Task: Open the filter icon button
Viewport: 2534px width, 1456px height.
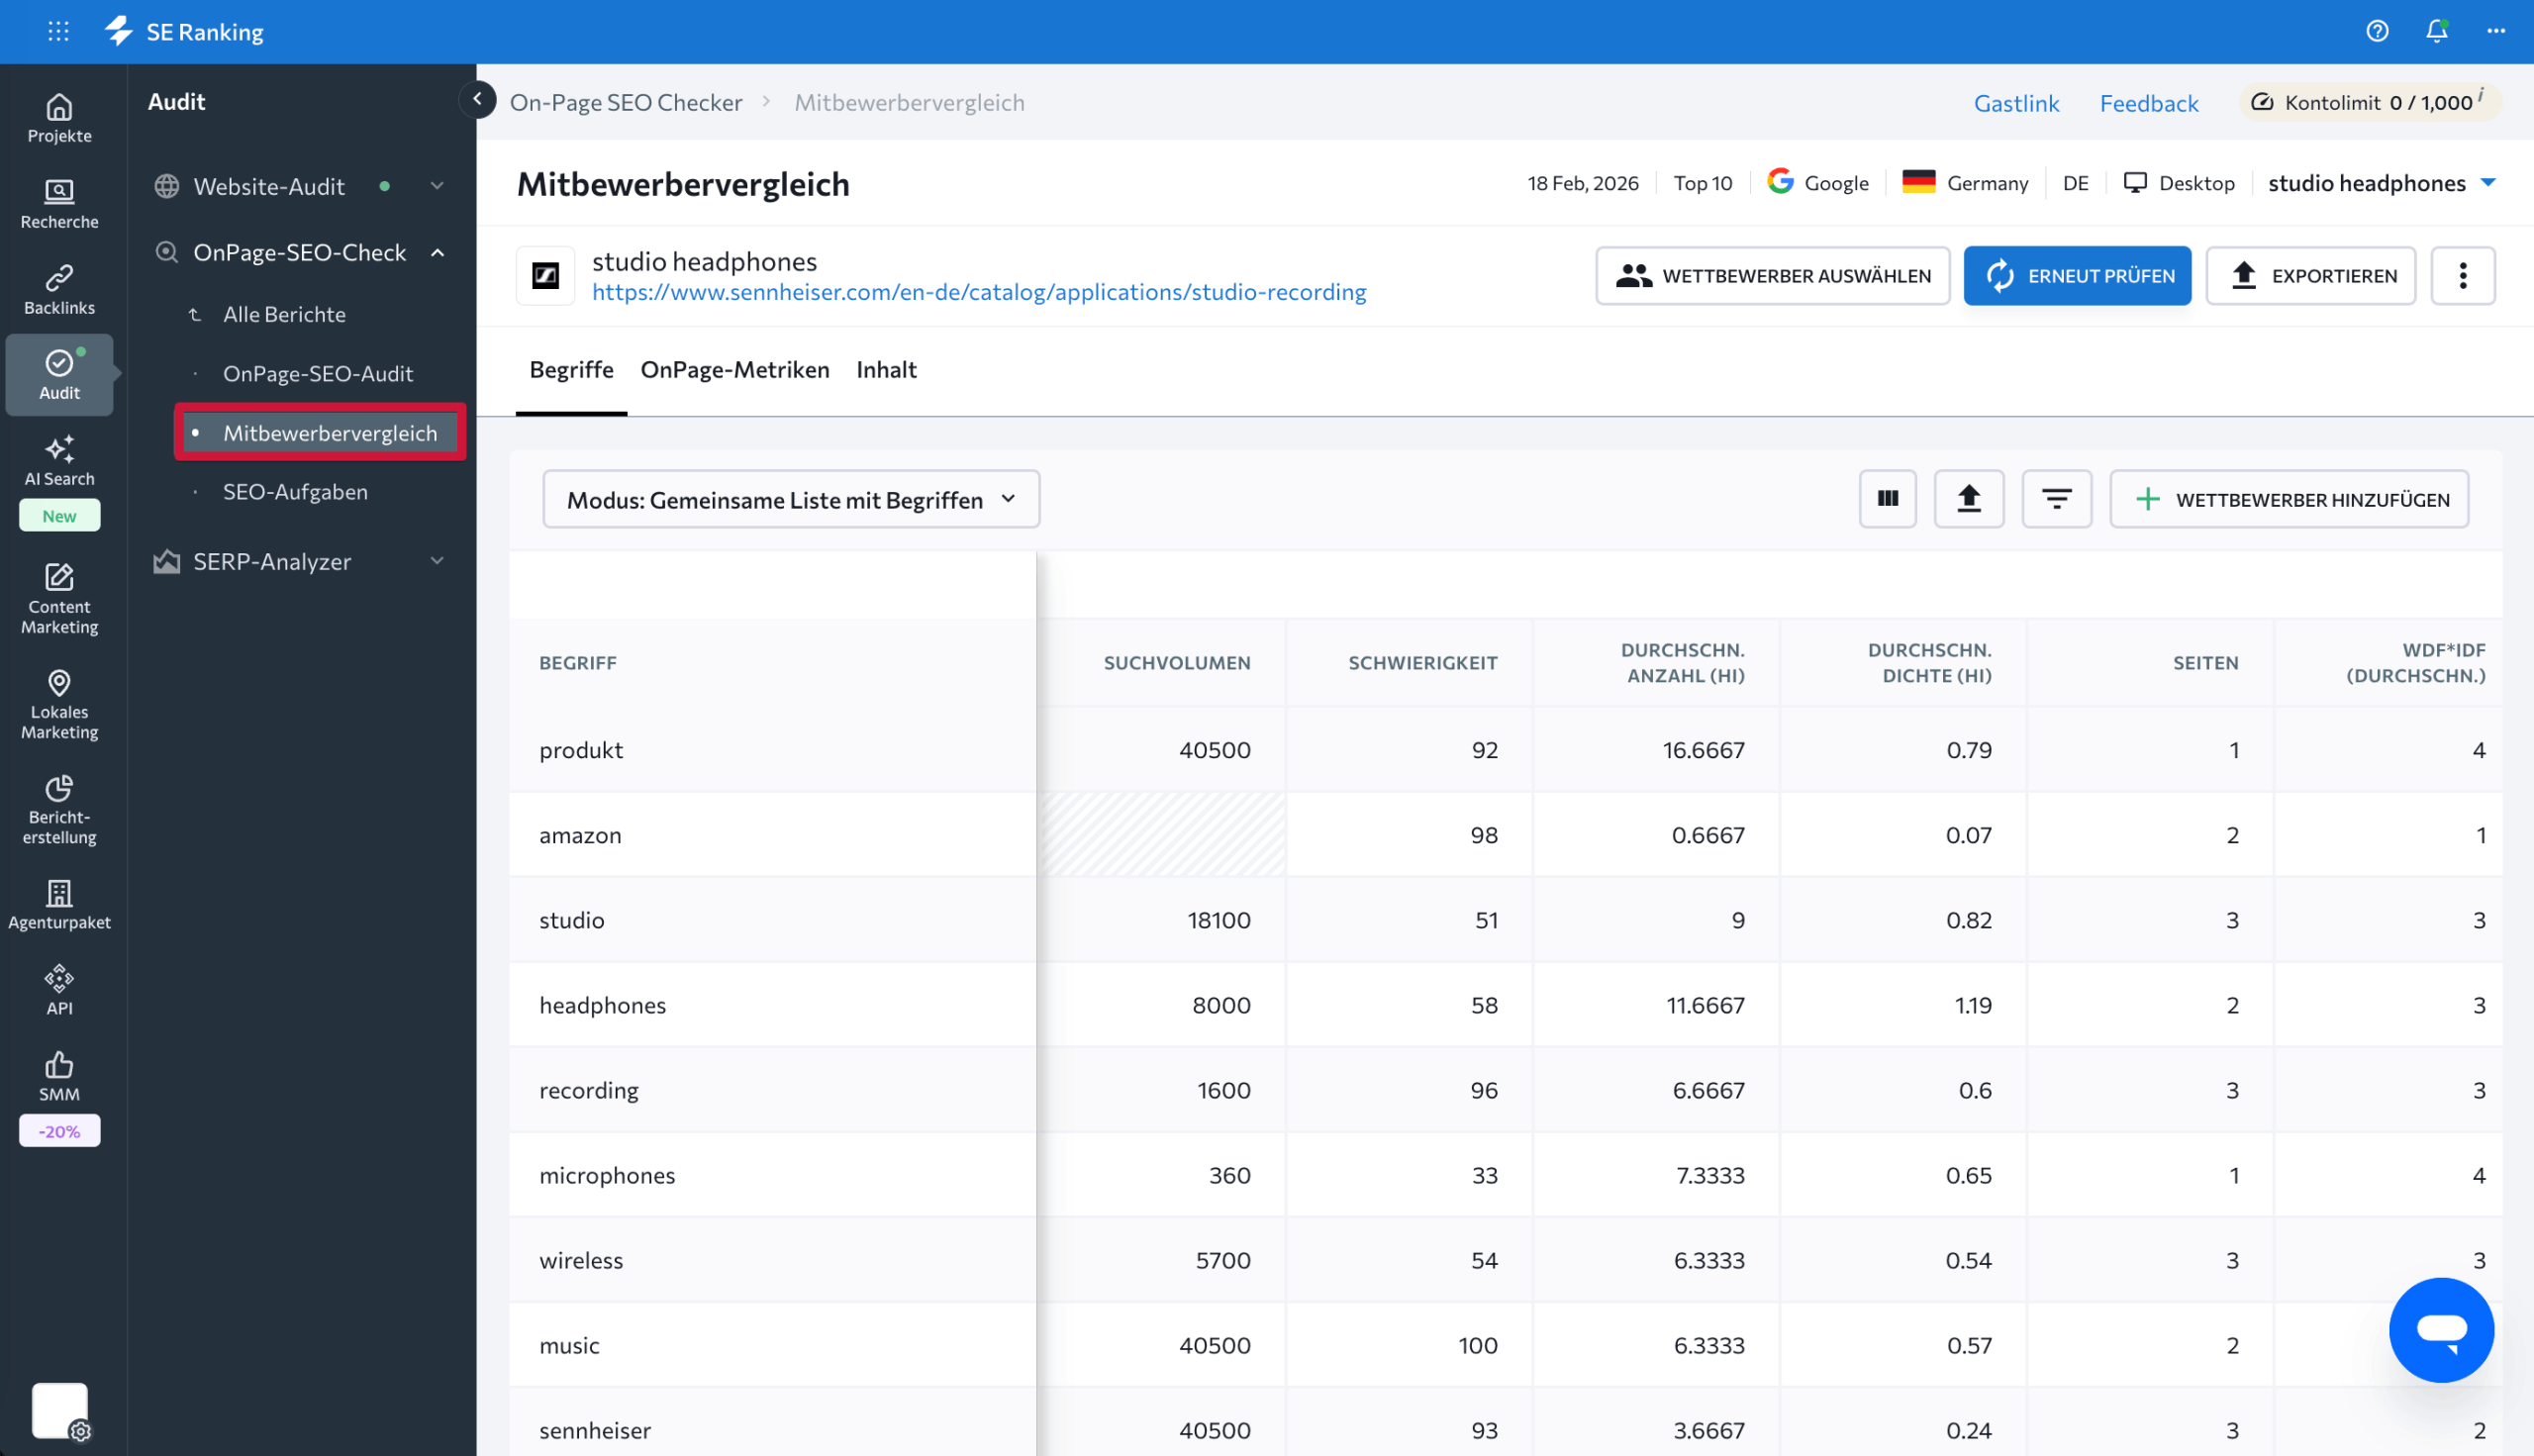Action: click(x=2056, y=499)
